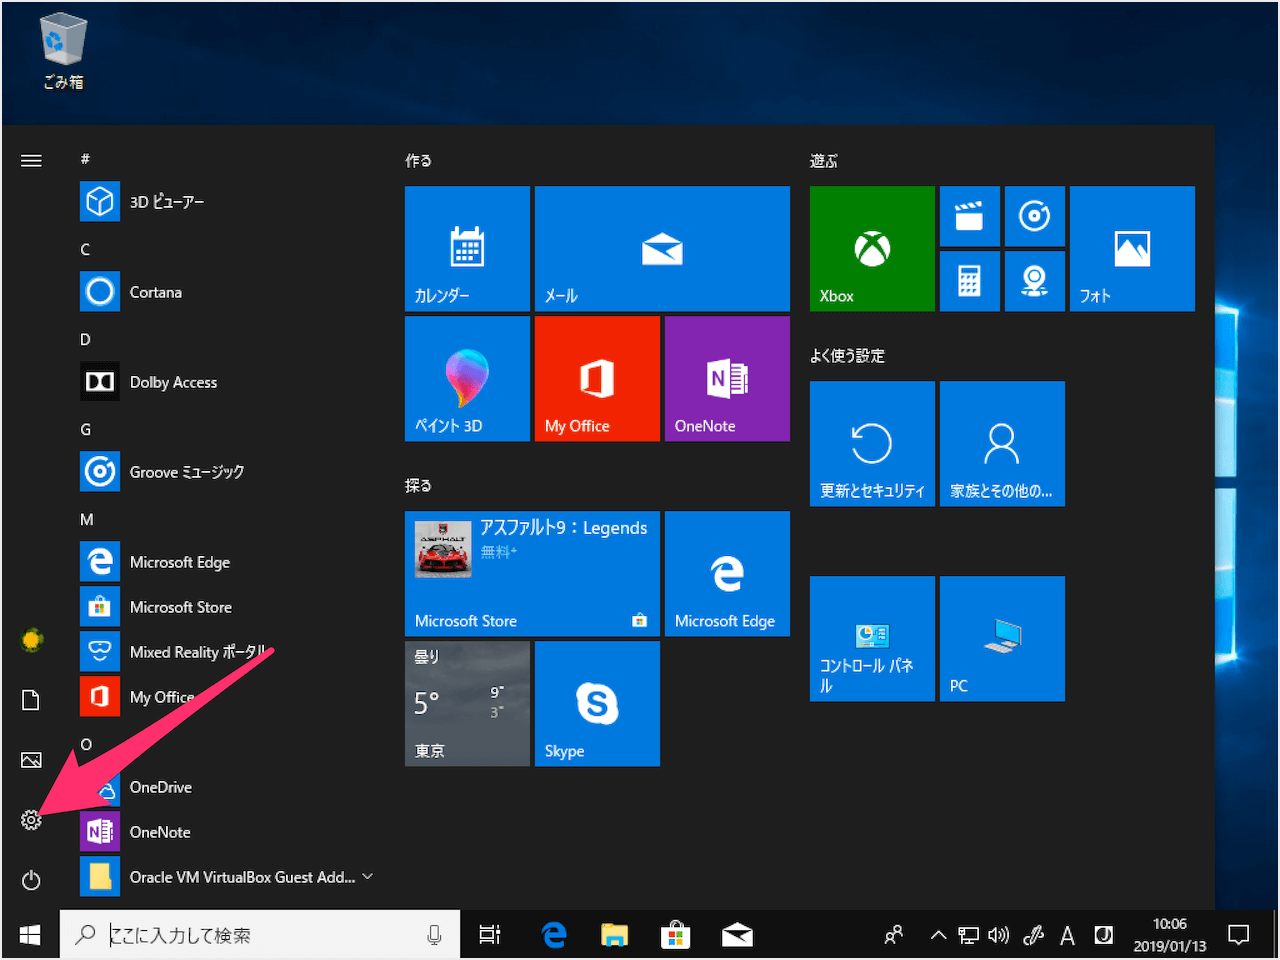
Task: Click the Windows Start button
Action: (30, 935)
